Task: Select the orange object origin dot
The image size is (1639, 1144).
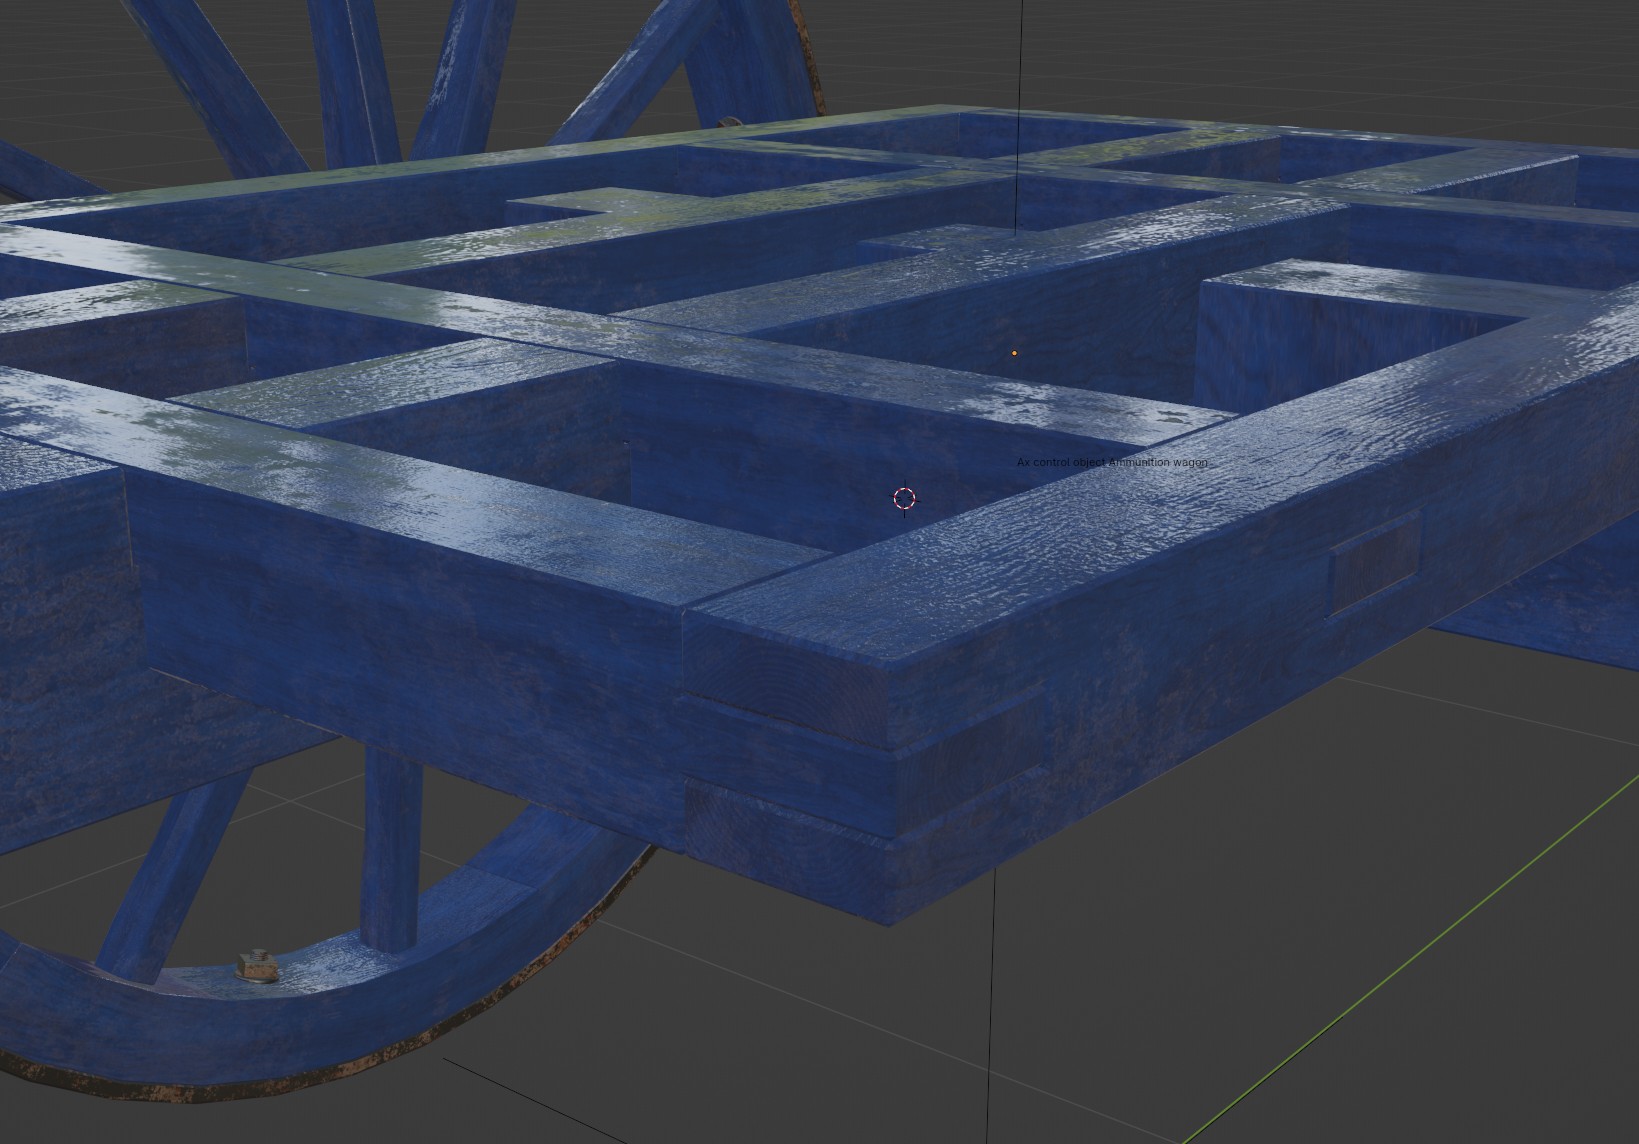Action: [x=1014, y=353]
